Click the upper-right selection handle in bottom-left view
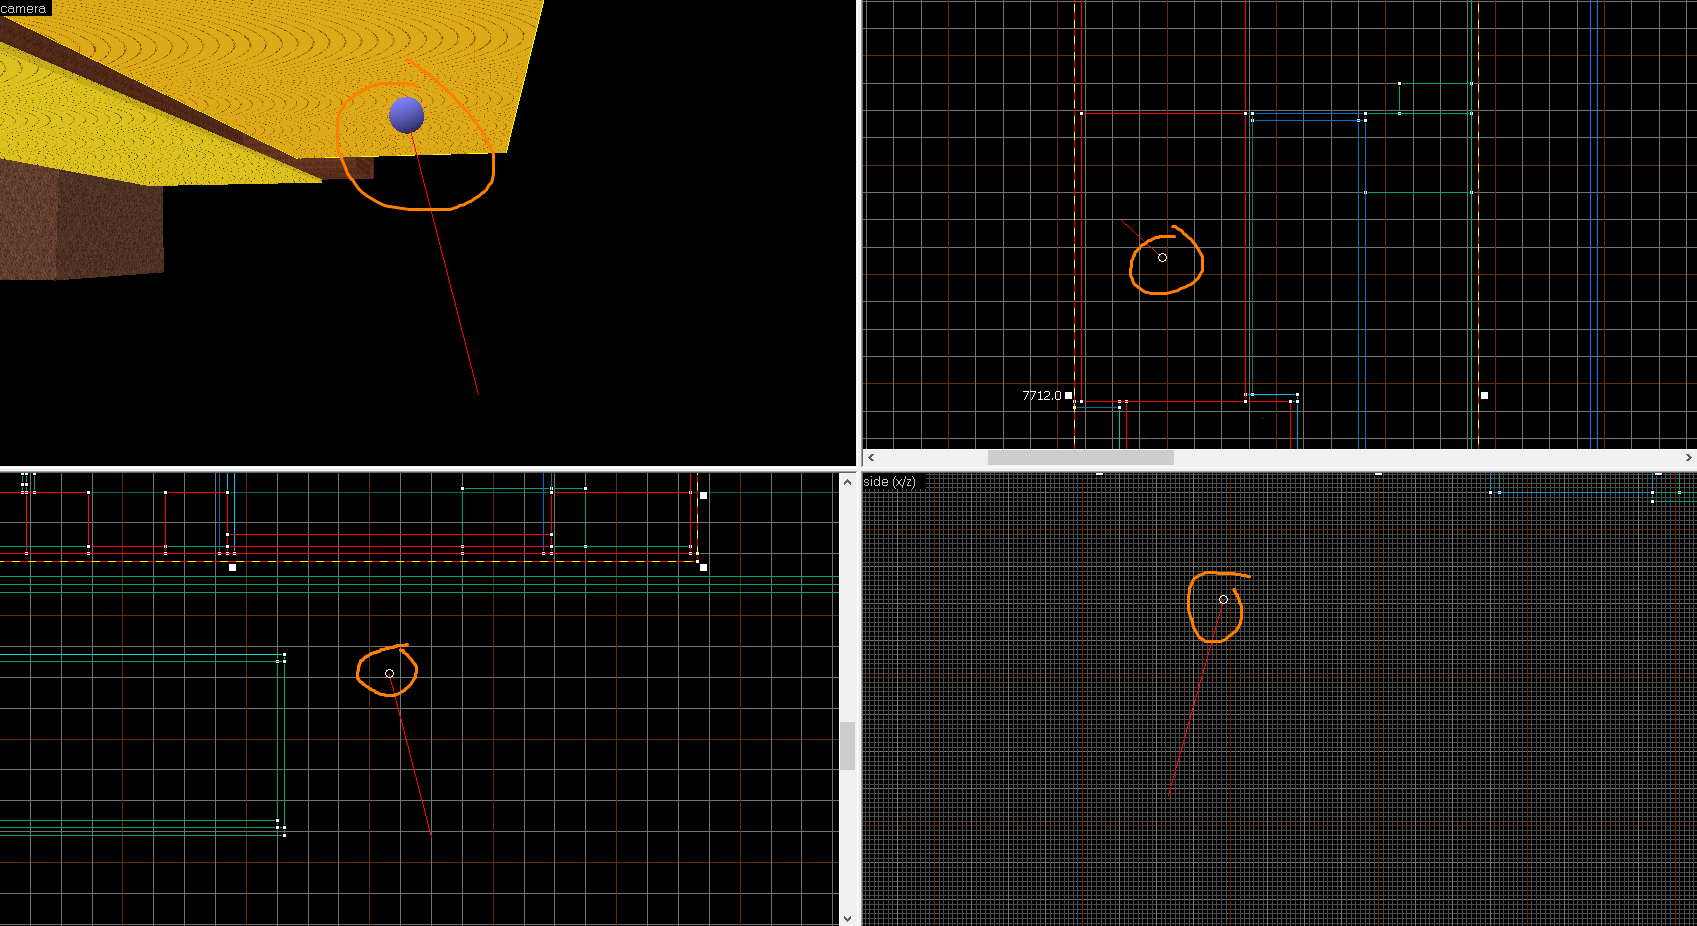 coord(703,495)
